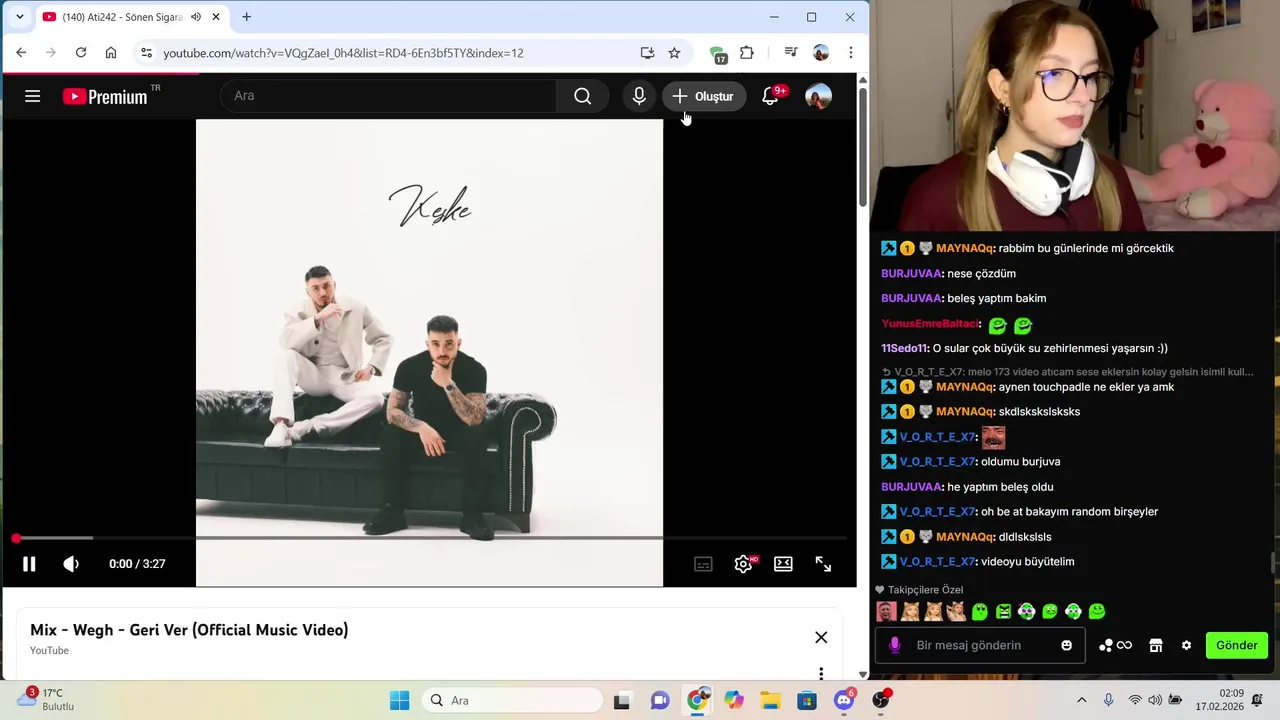Click chat panel scrollbar
This screenshot has width=1280, height=720.
coord(1273,563)
